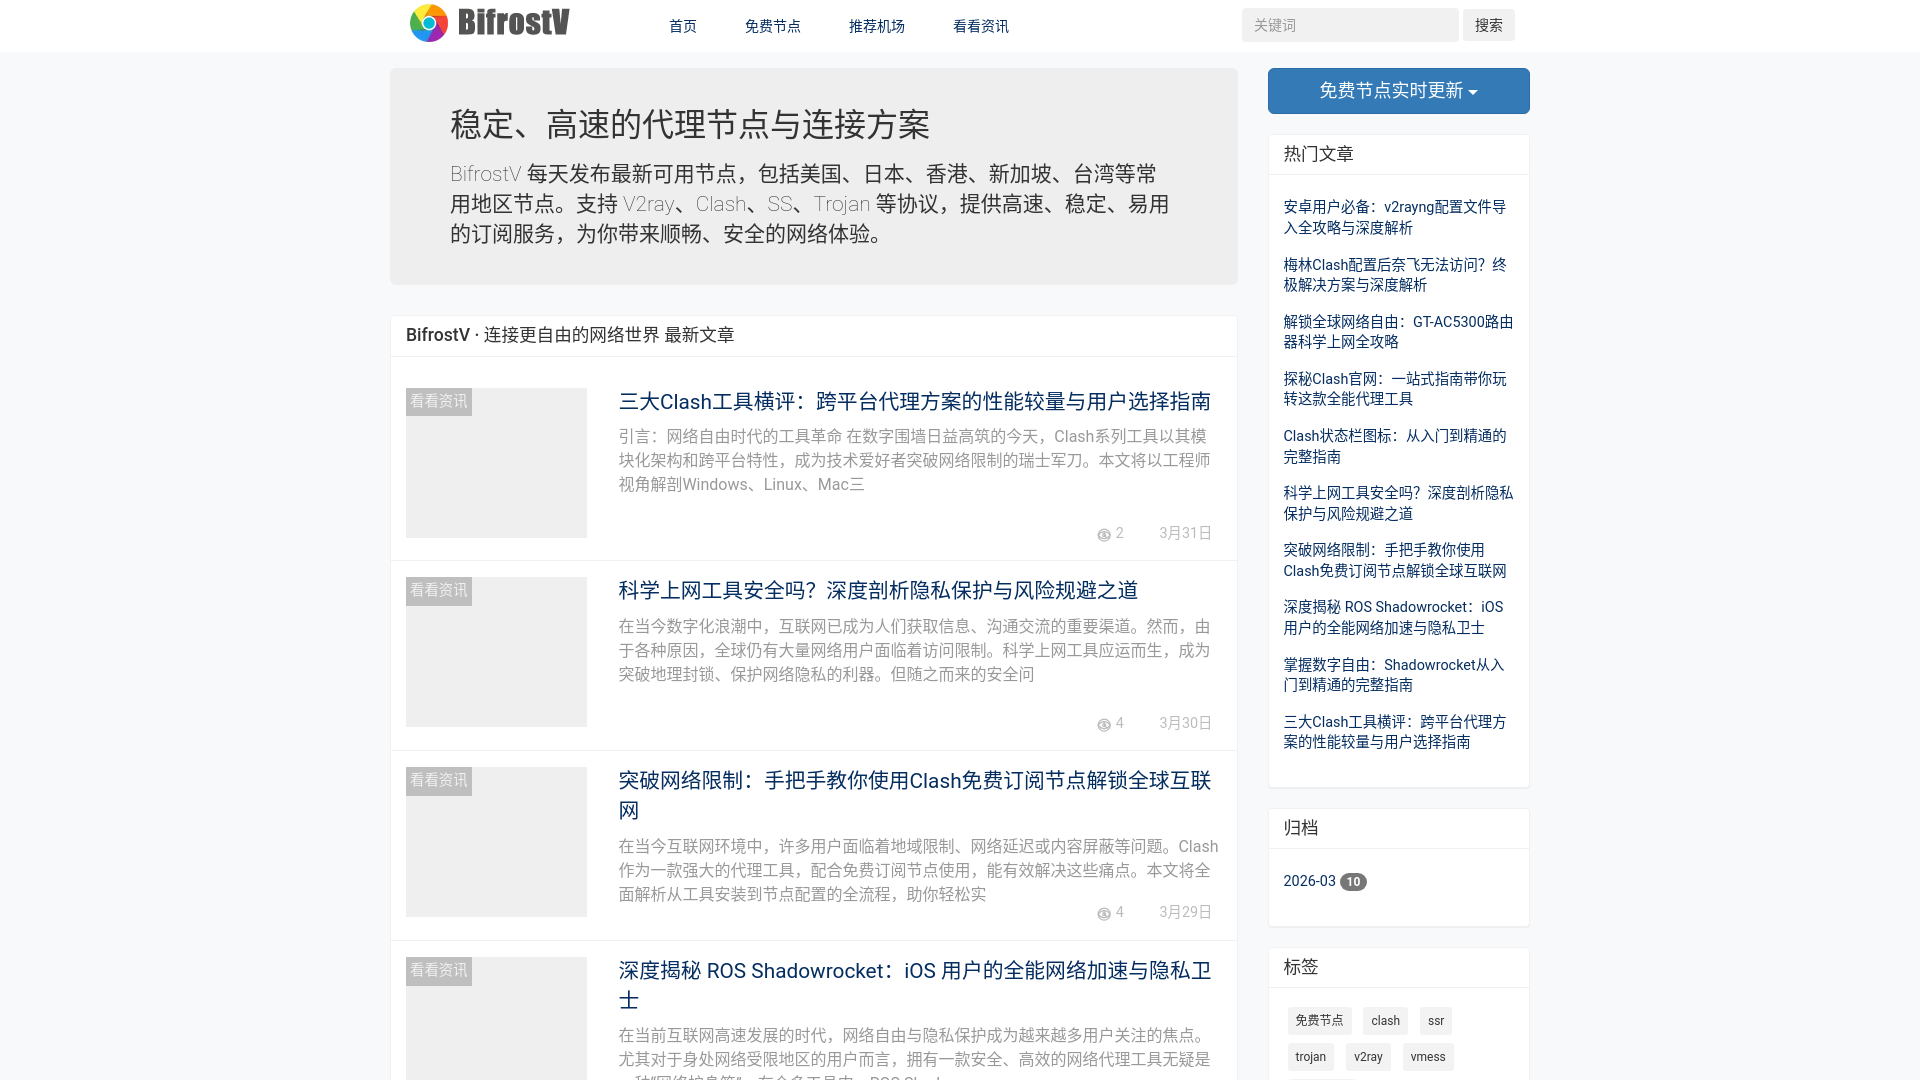Focus the 关键词 search field
This screenshot has height=1080, width=1920.
1350,25
